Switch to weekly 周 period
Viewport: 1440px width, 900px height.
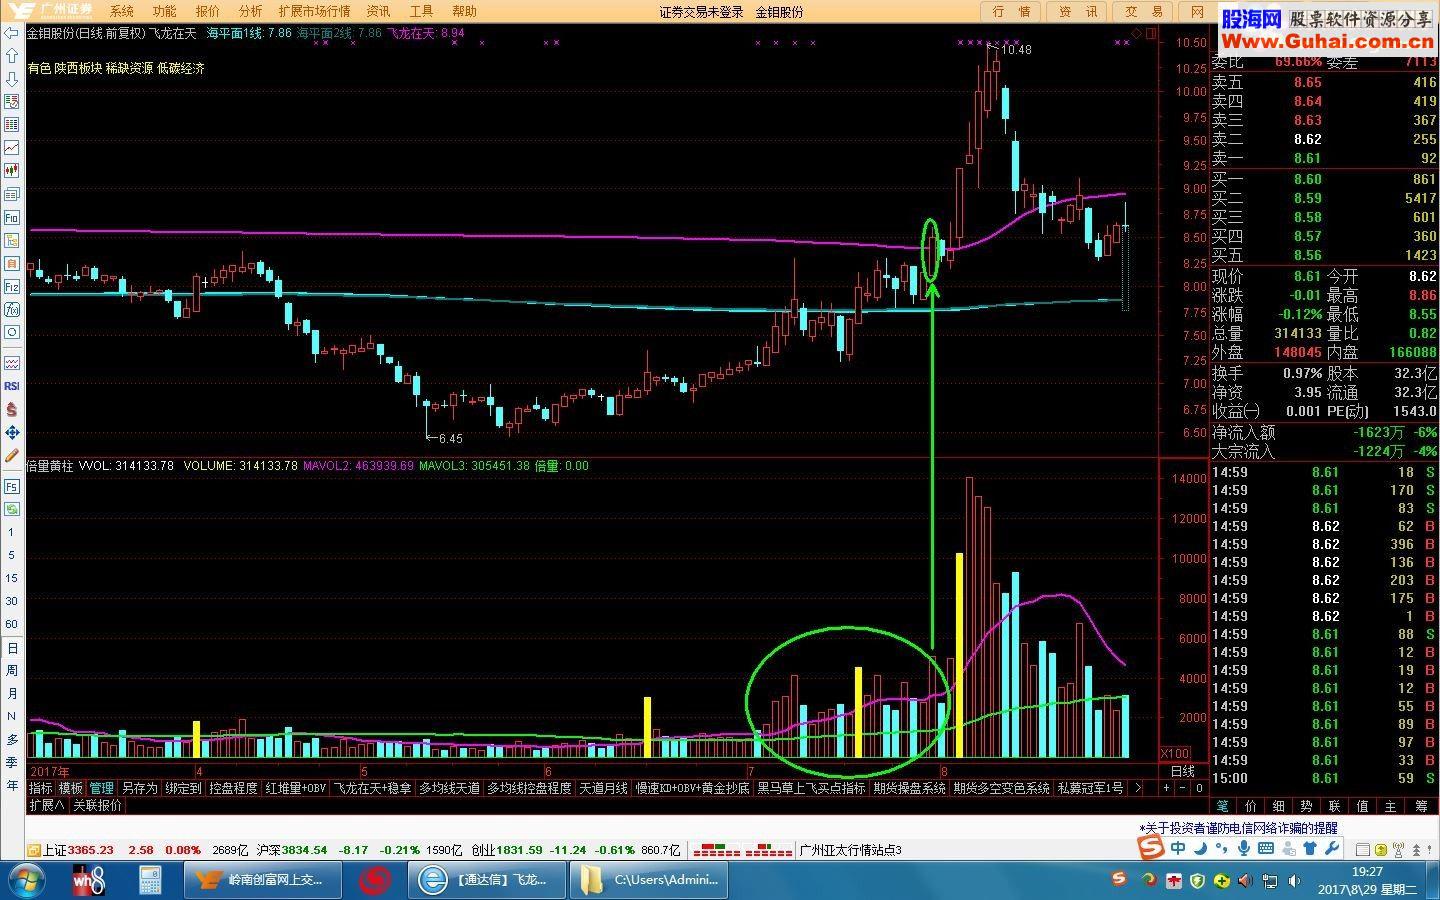click(x=12, y=670)
